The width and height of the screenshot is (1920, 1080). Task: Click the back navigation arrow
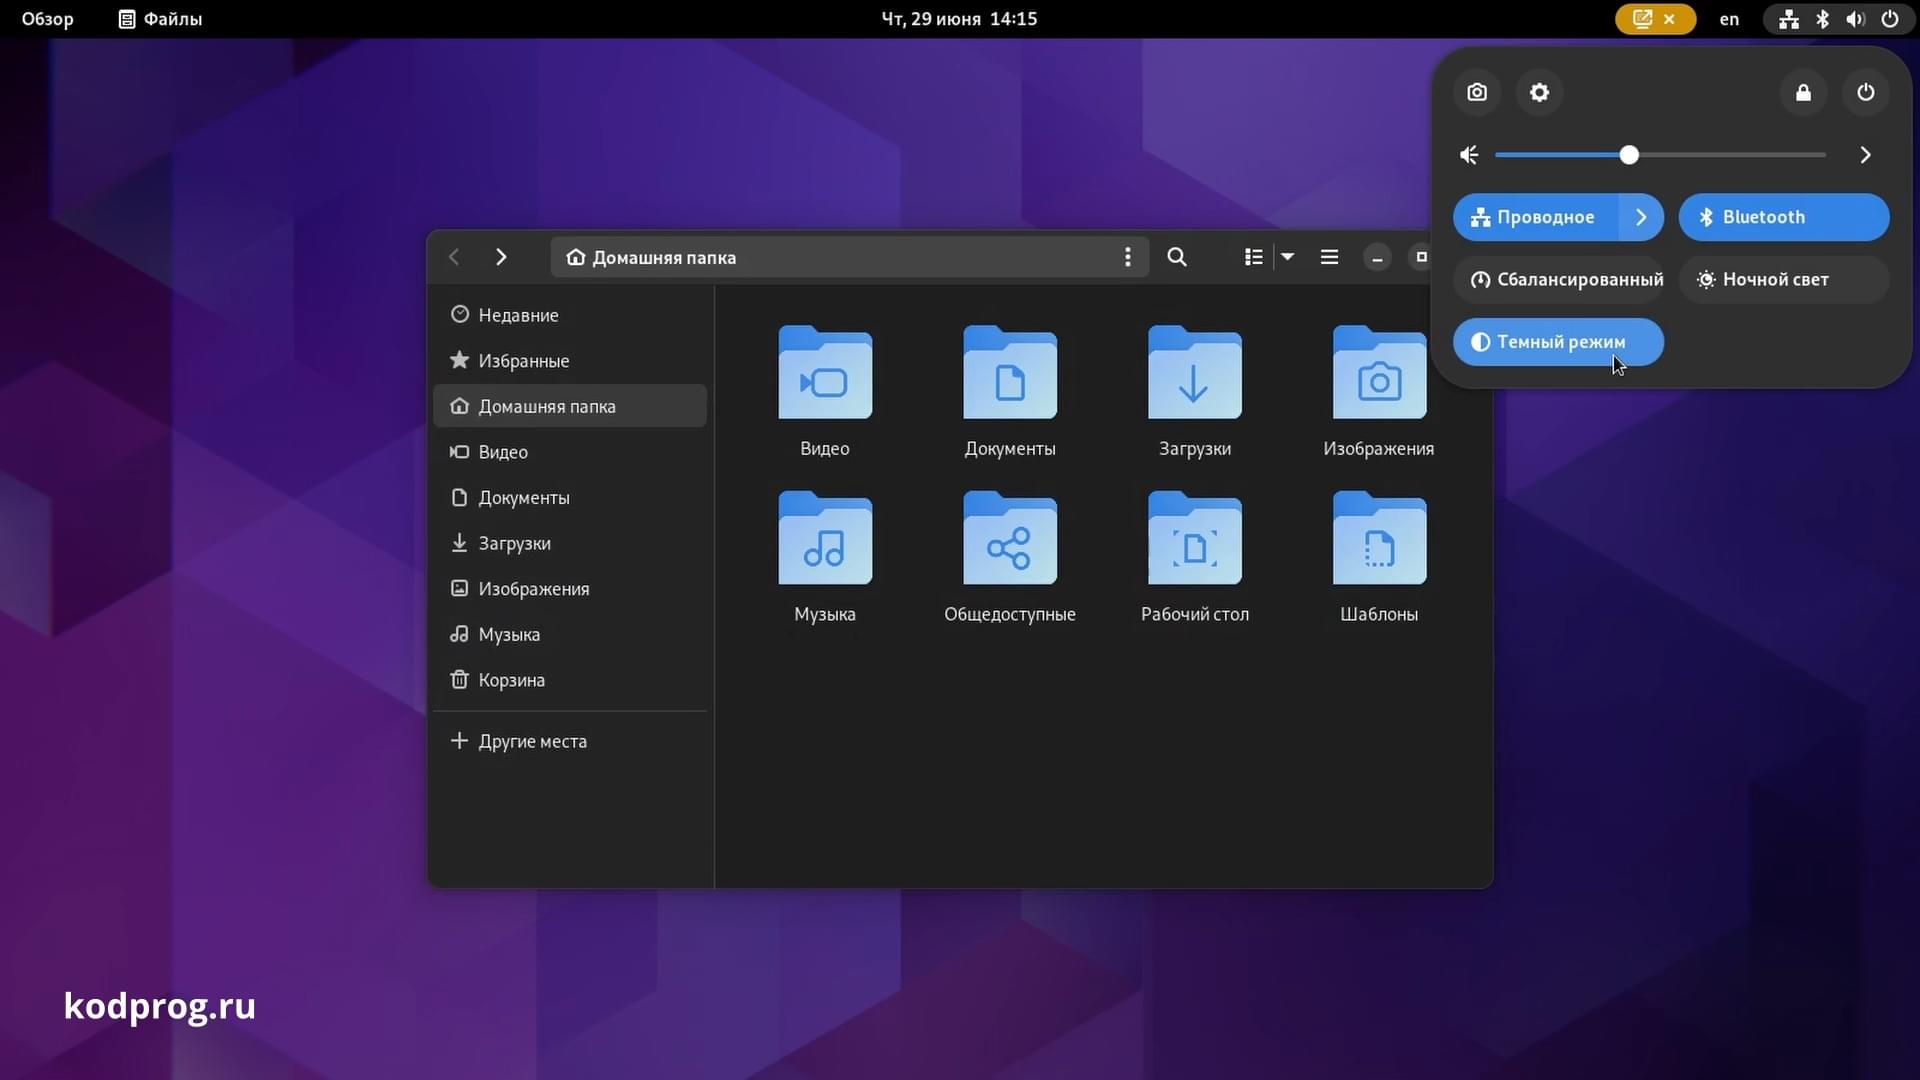(x=454, y=257)
